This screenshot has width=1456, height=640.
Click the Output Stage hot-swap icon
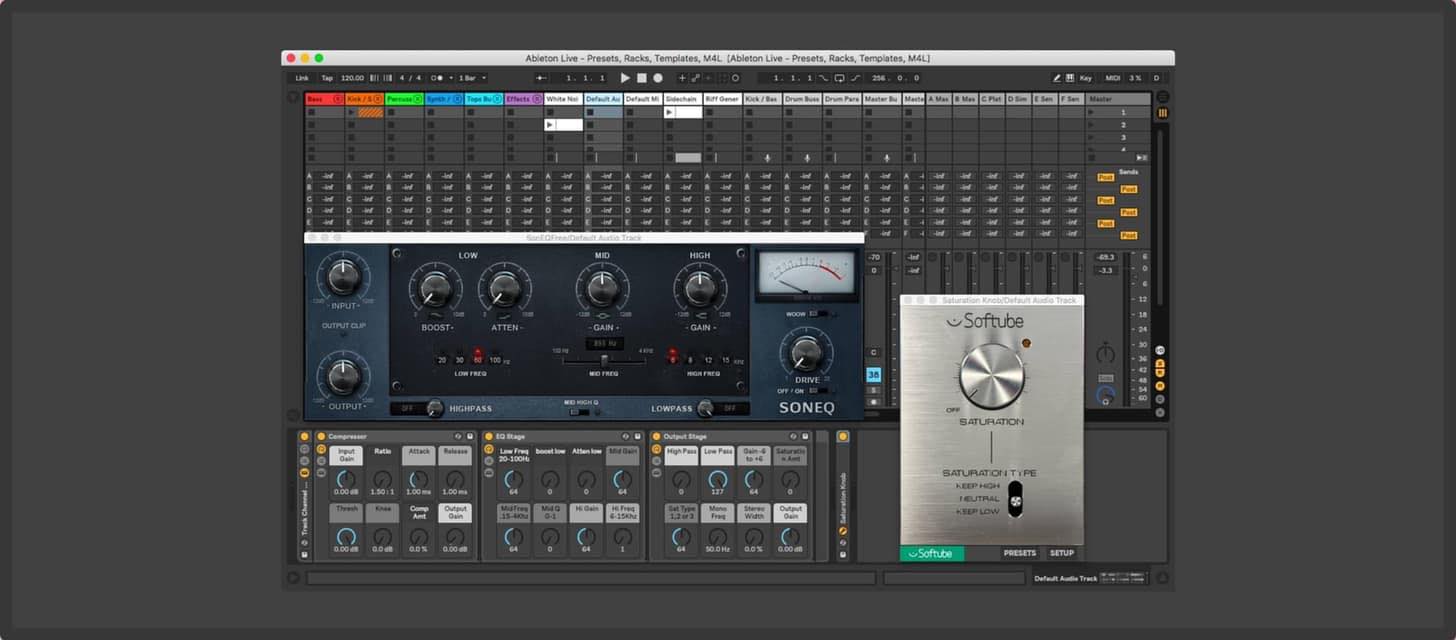tap(793, 436)
